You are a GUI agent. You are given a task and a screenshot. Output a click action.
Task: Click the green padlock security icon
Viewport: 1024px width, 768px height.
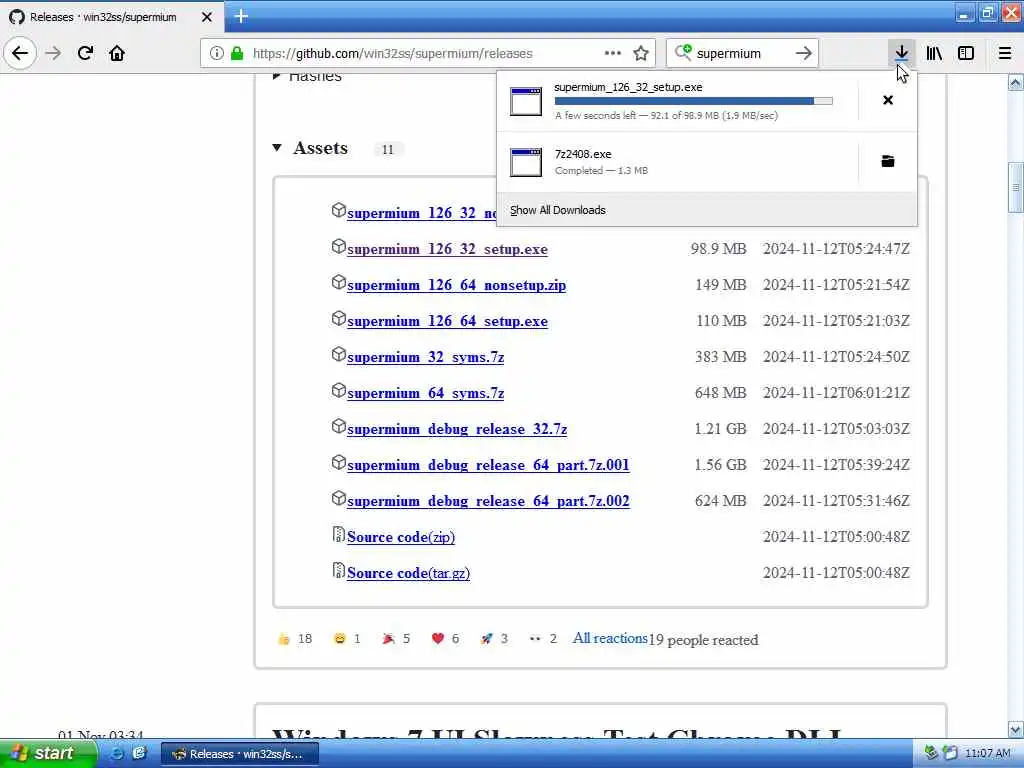tap(237, 53)
